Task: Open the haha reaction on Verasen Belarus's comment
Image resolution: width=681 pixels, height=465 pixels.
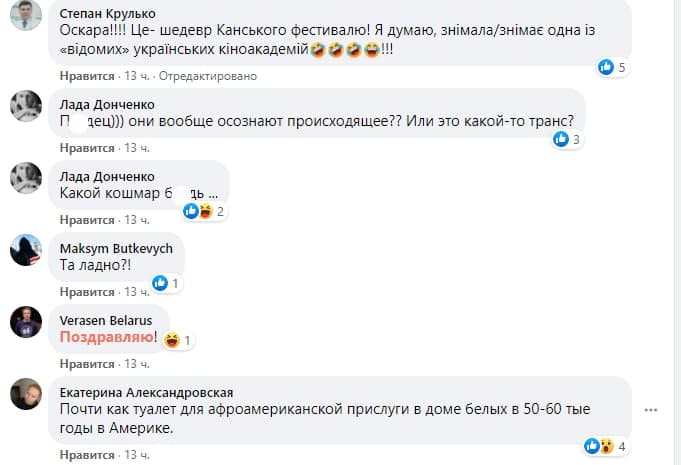Action: [171, 340]
